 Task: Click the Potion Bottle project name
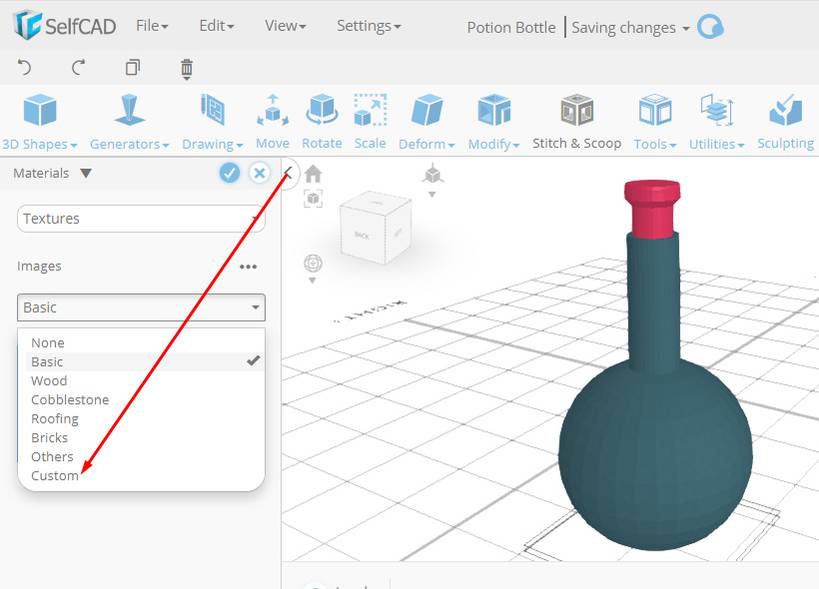tap(511, 27)
